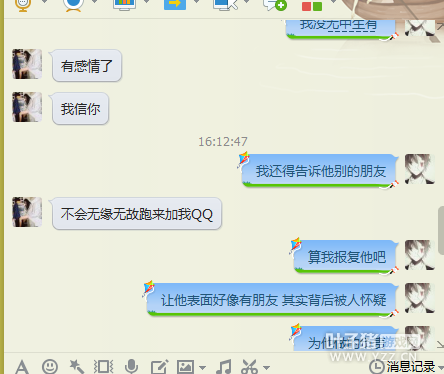Expand the image icon dropdown arrow
Image resolution: width=444 pixels, height=374 pixels.
point(202,368)
